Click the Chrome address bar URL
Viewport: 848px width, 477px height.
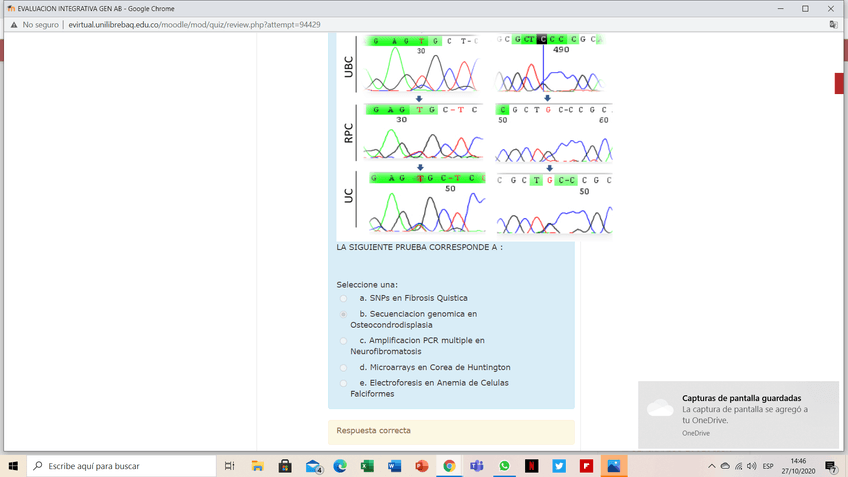click(194, 25)
